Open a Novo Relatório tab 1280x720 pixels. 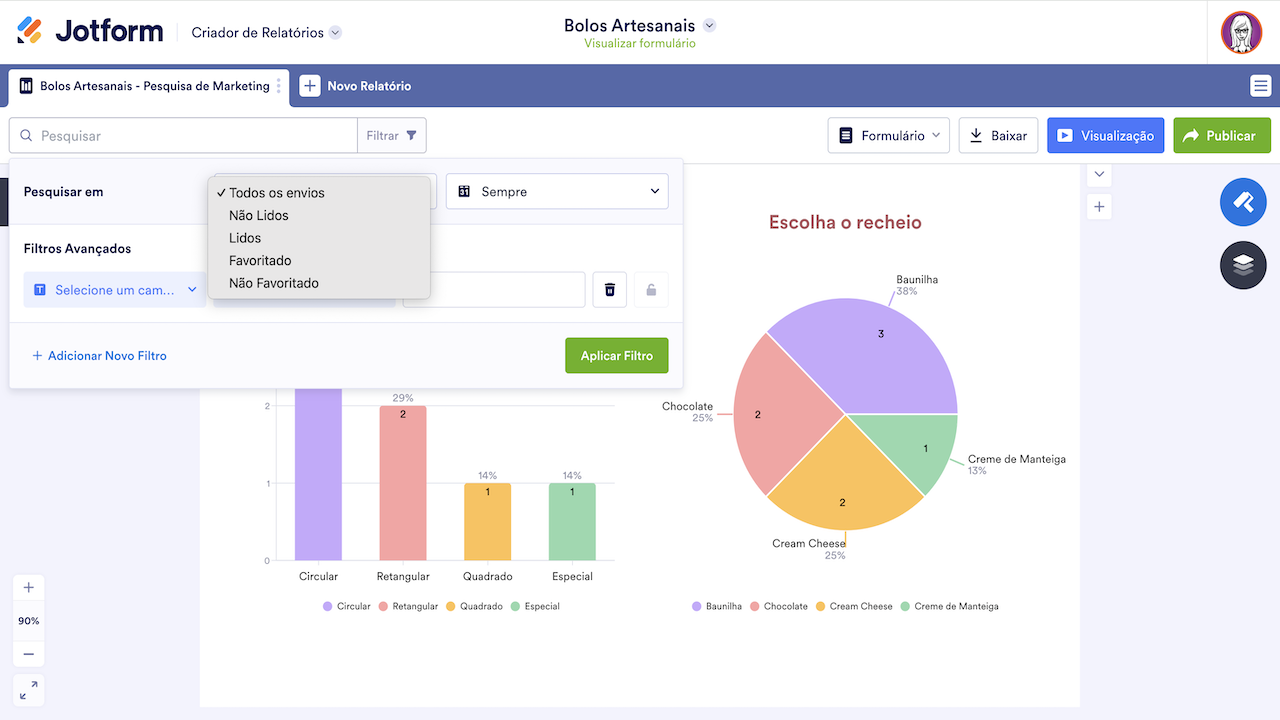355,86
